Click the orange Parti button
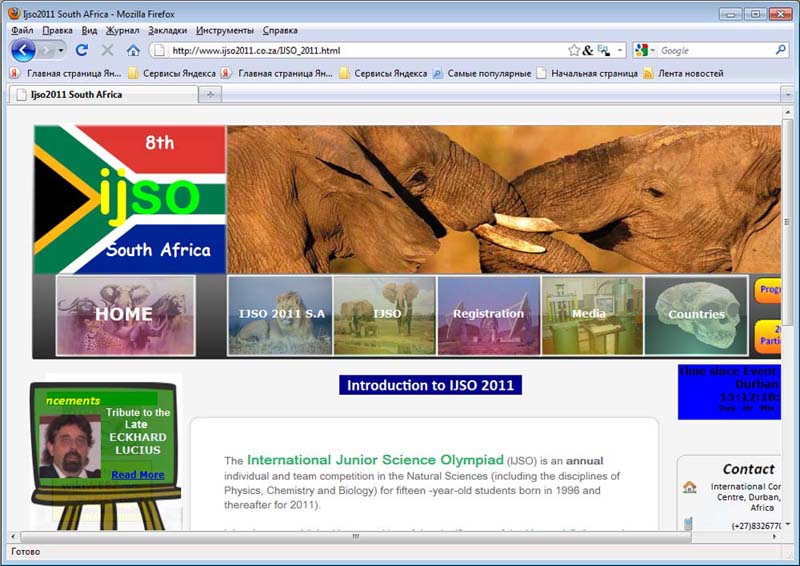 768,335
